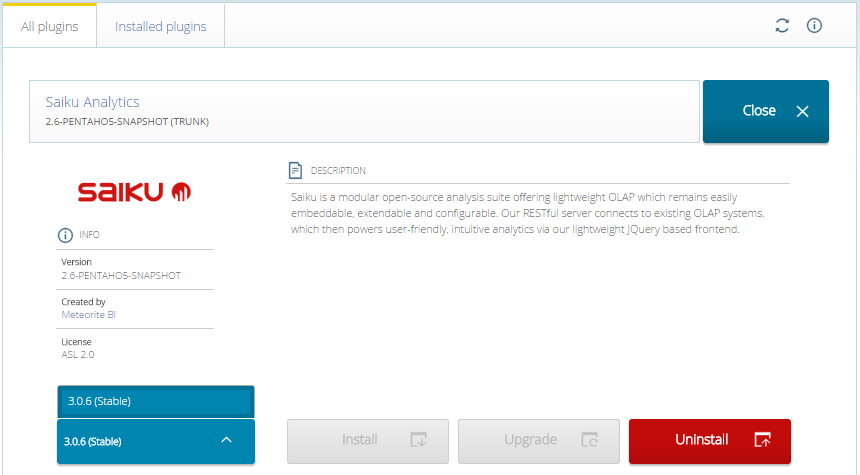Click the red Uninstall button
Viewport: 860px width, 475px height.
(710, 441)
